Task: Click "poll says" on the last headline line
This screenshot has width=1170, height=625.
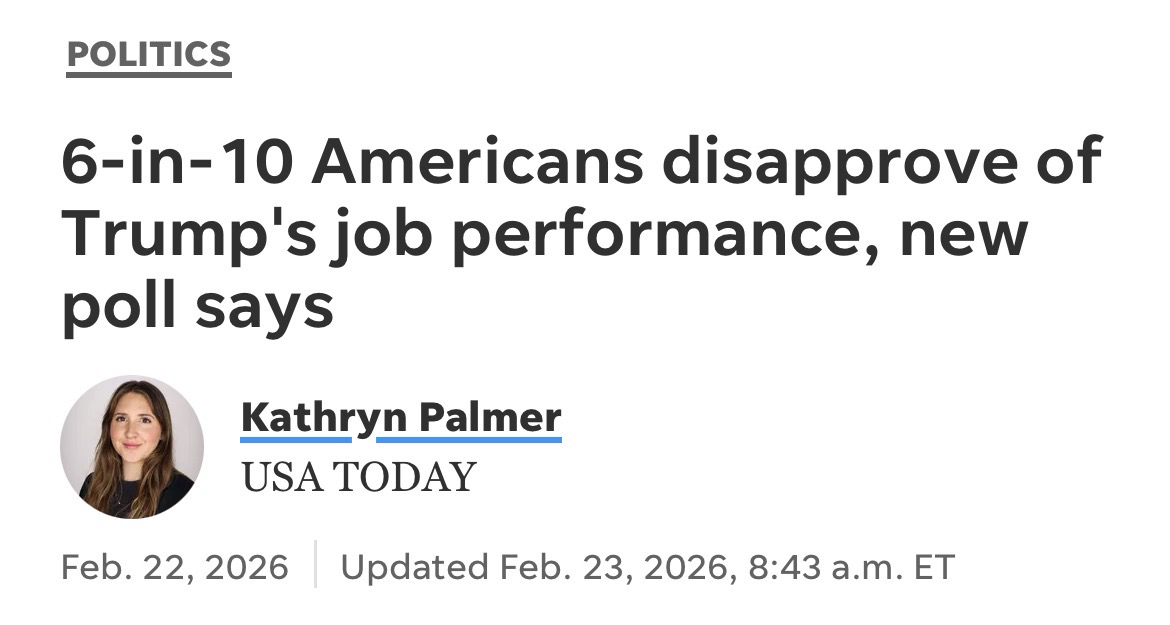Action: click(197, 307)
